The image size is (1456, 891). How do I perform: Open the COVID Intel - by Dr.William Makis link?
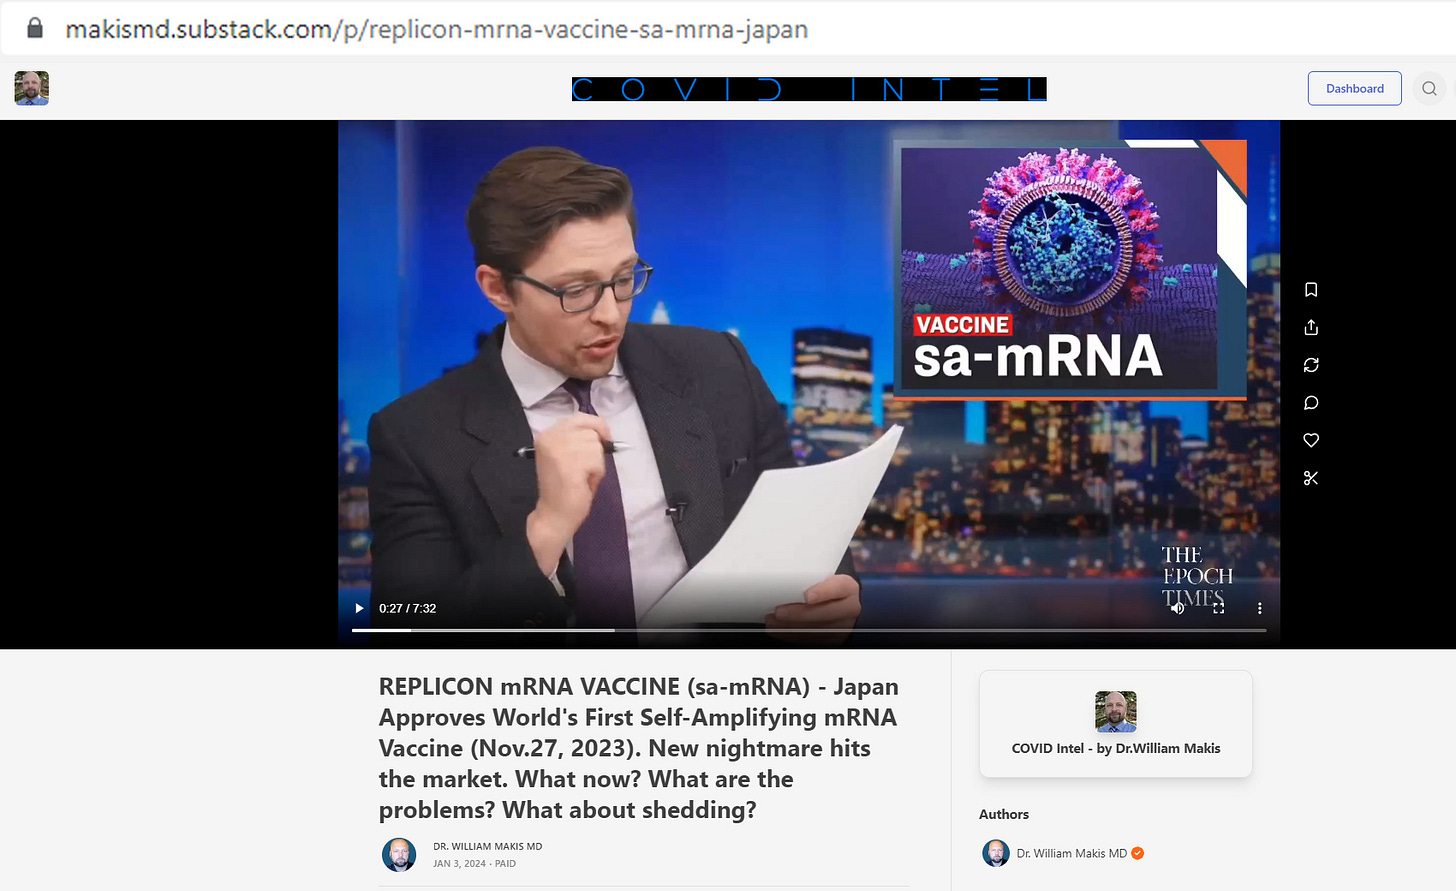click(1116, 748)
